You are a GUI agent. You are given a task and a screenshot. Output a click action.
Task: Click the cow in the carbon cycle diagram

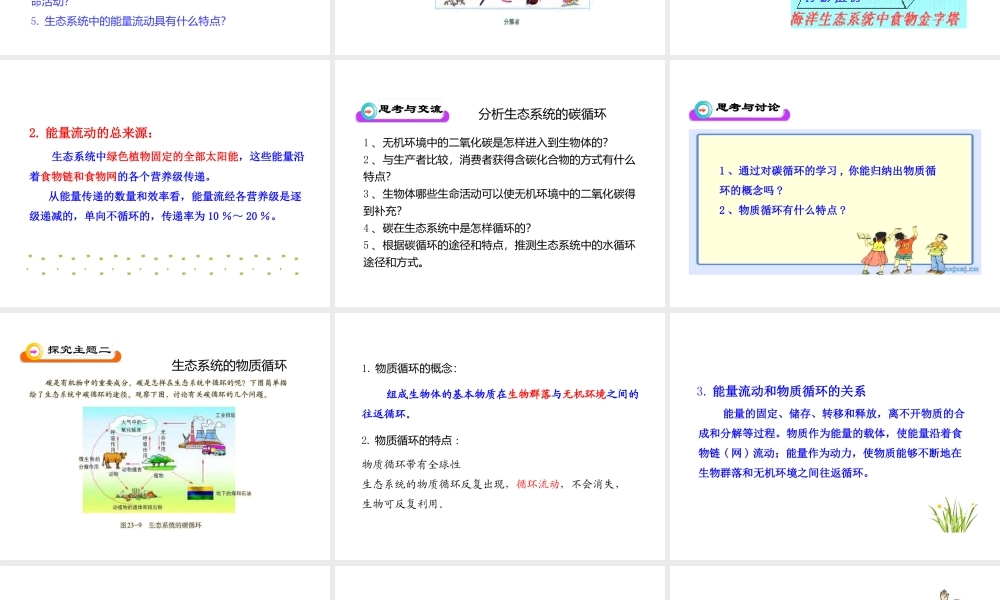[x=114, y=461]
